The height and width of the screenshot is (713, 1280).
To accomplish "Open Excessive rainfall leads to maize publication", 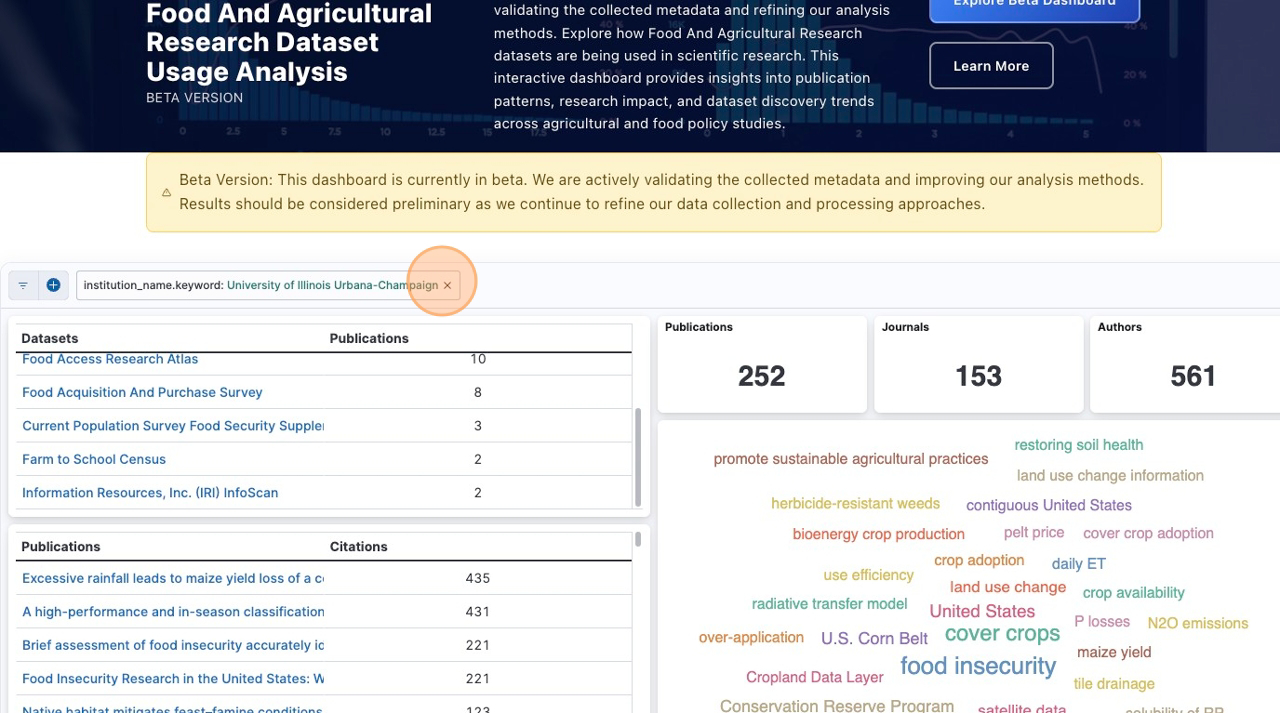I will pyautogui.click(x=173, y=578).
